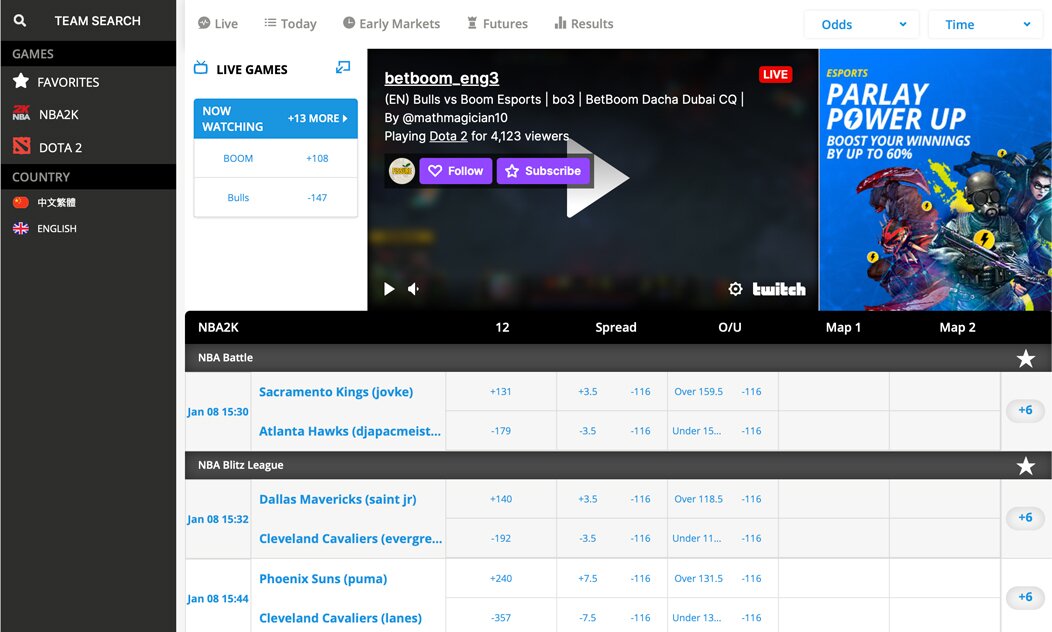Mute the stream volume speaker

[x=413, y=288]
